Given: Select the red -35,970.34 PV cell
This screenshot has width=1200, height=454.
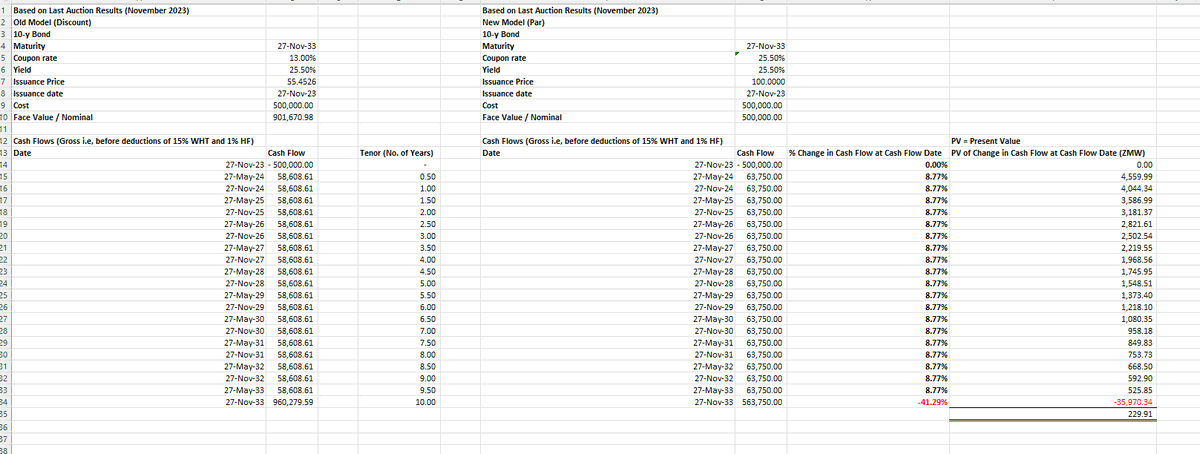Looking at the screenshot, I should [x=1134, y=401].
